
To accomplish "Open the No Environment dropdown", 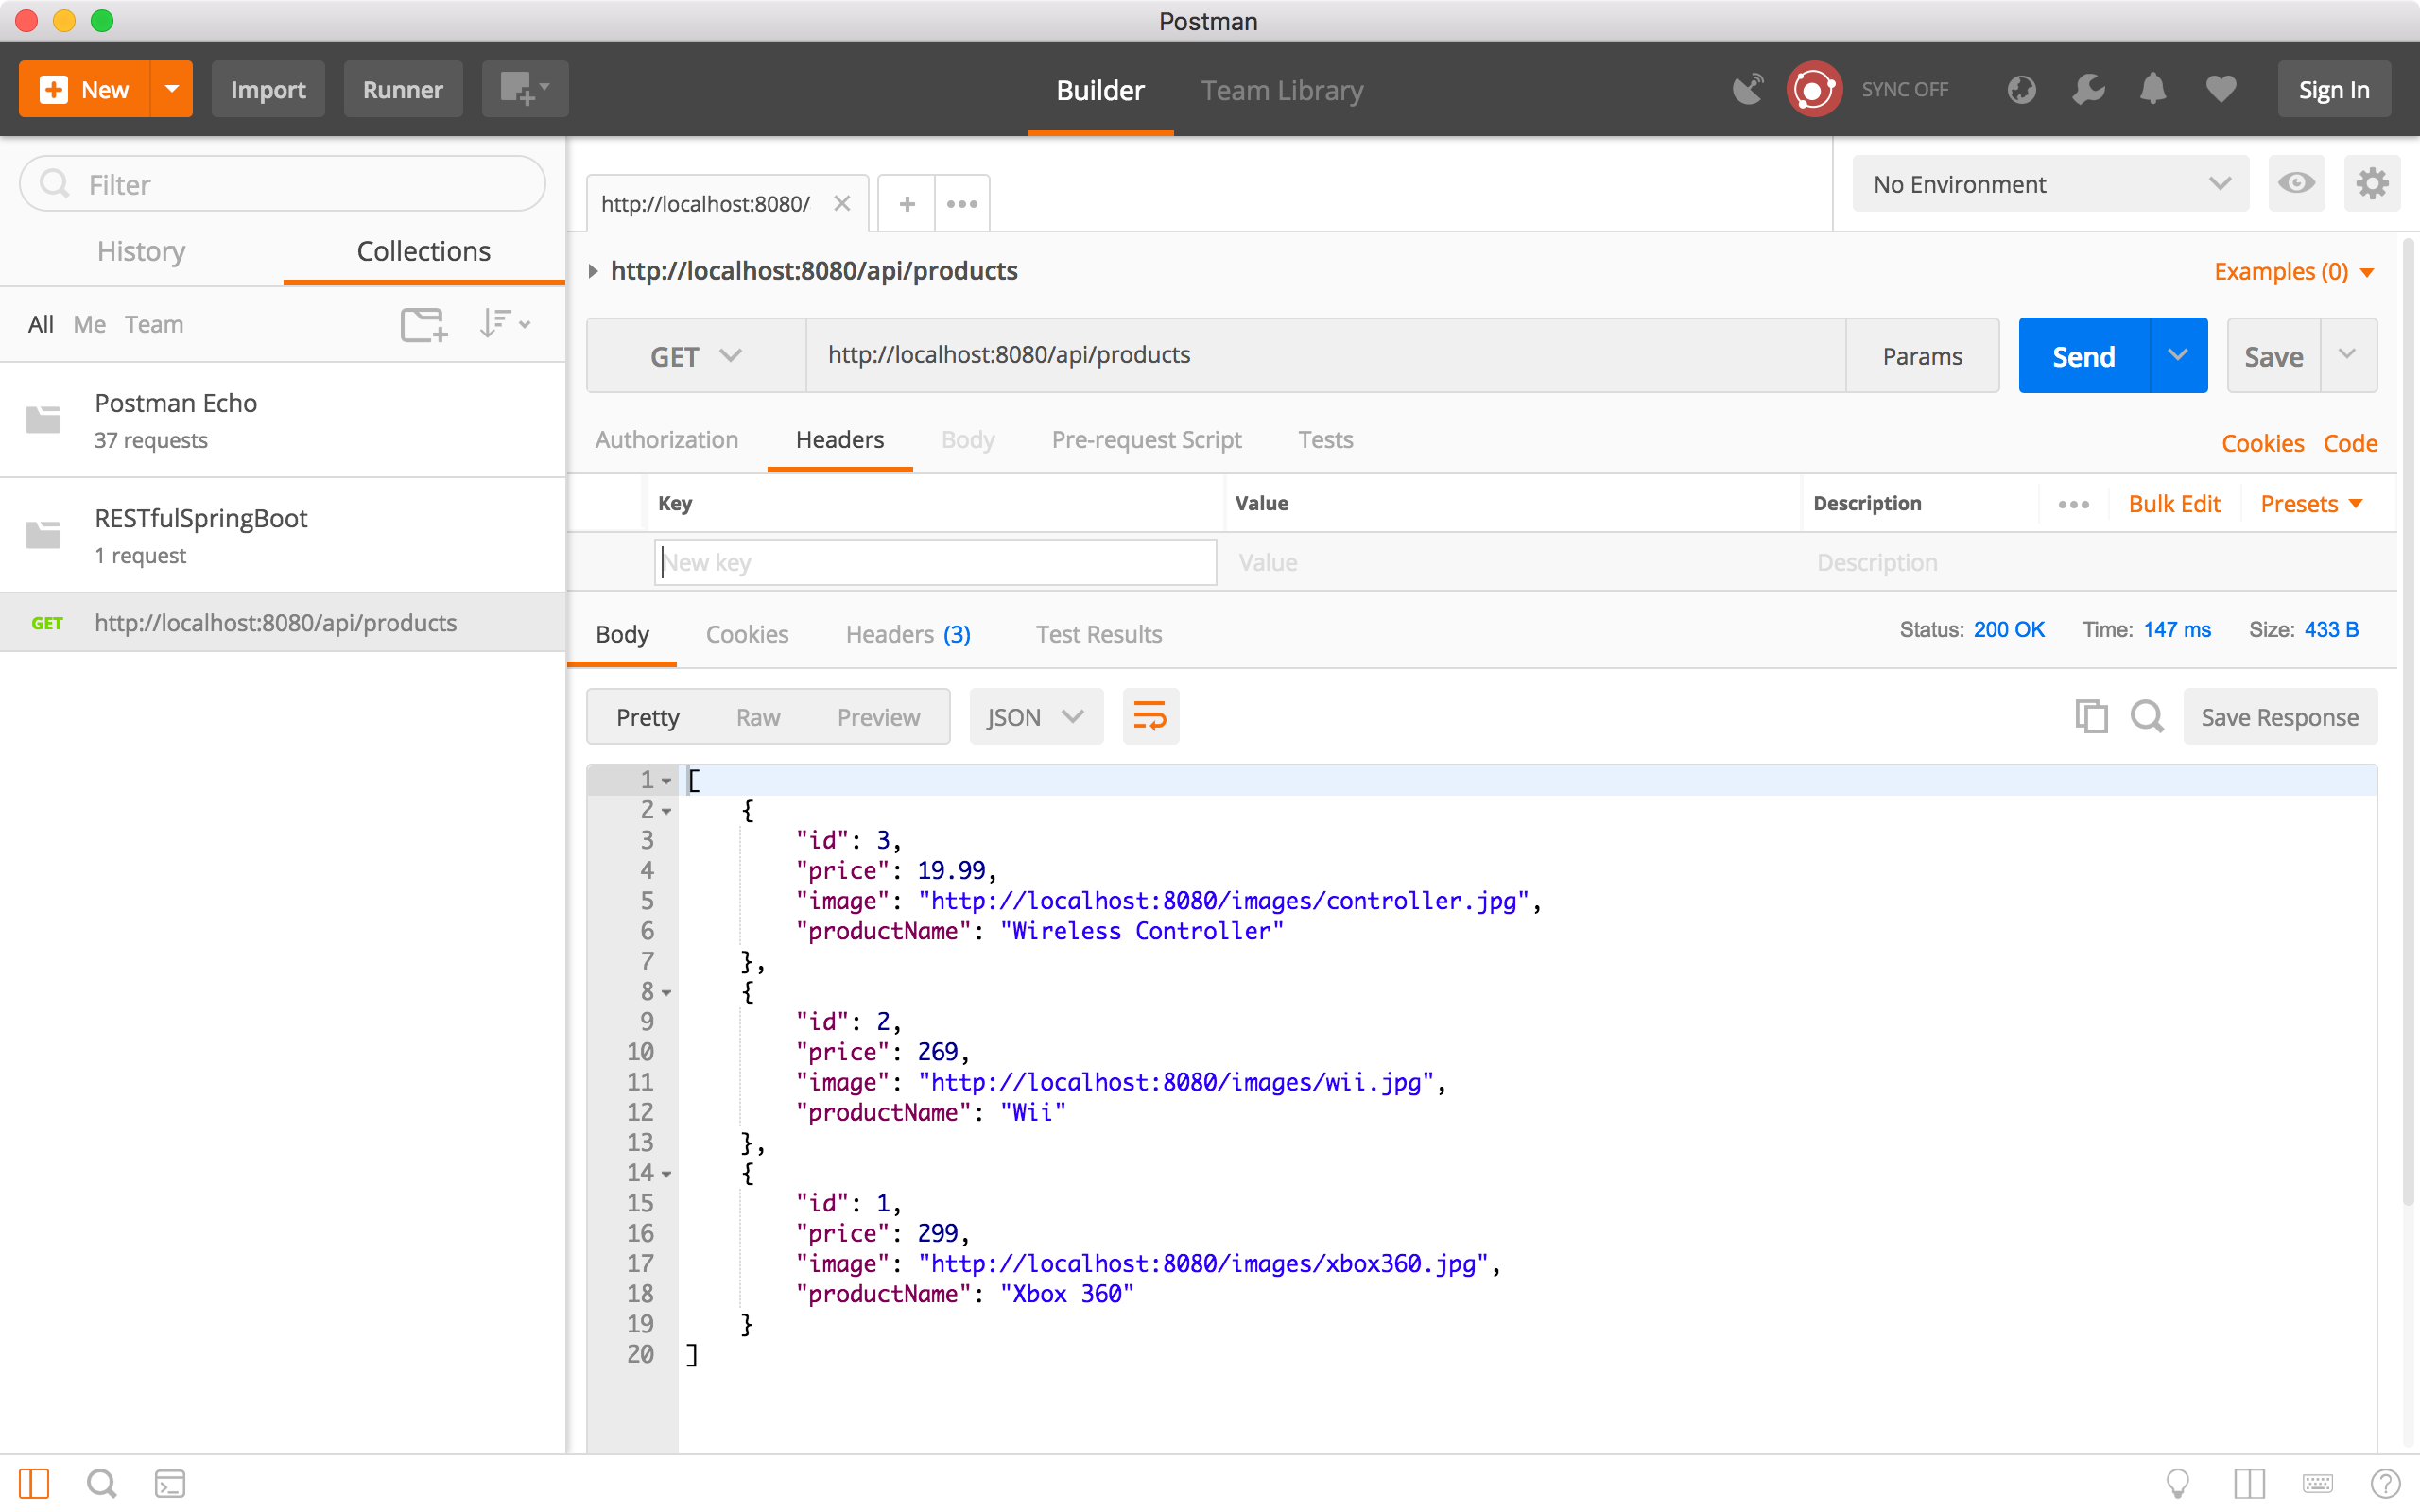I will [2050, 184].
